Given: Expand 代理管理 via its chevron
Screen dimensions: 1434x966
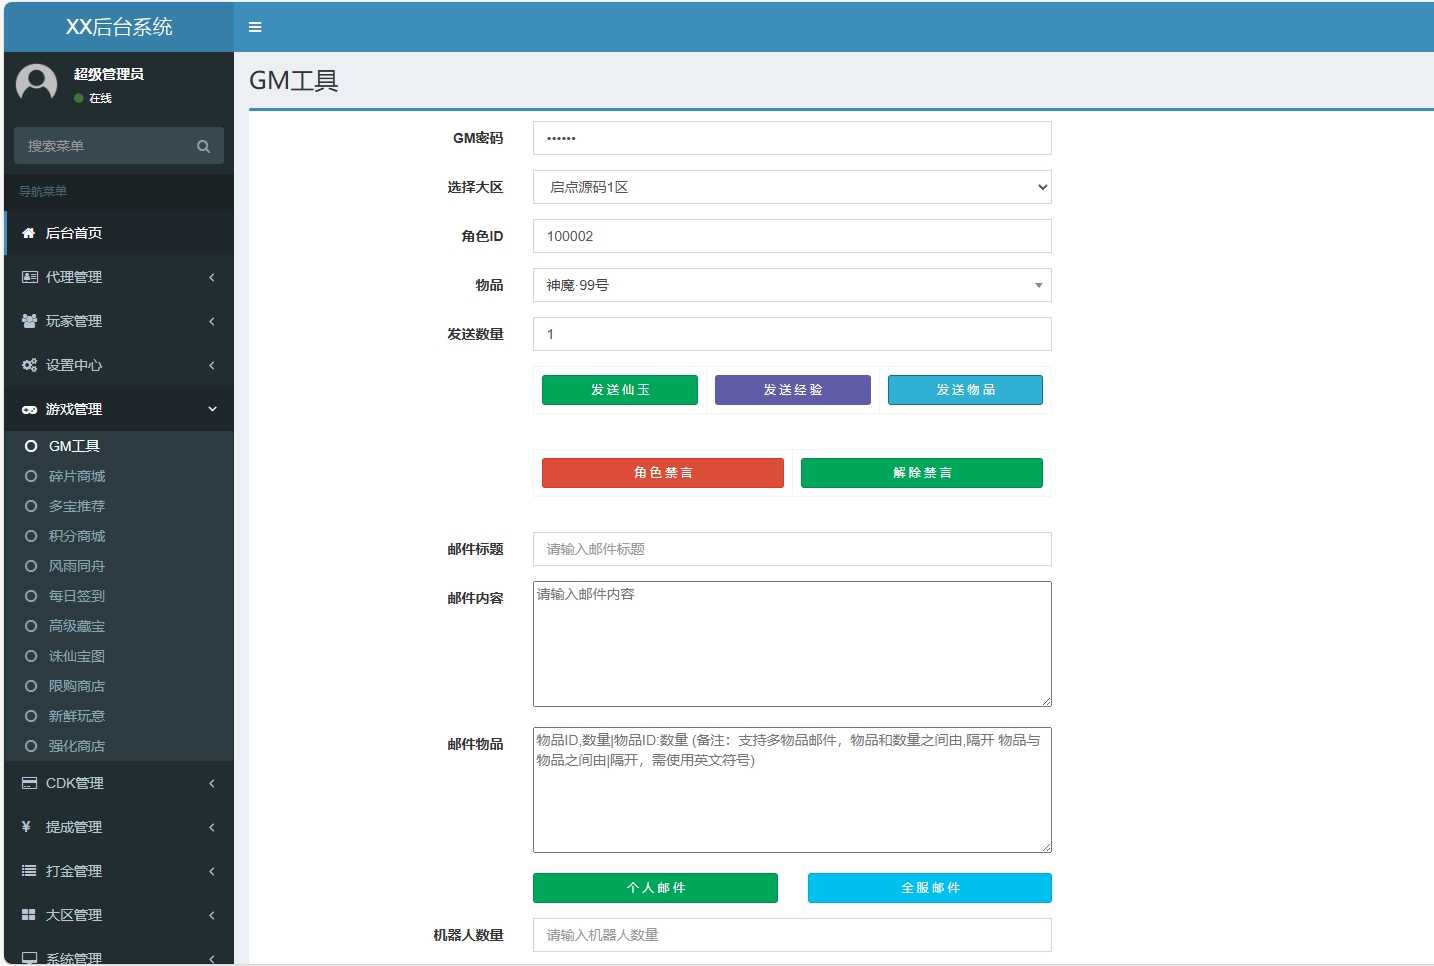Looking at the screenshot, I should click(x=212, y=277).
